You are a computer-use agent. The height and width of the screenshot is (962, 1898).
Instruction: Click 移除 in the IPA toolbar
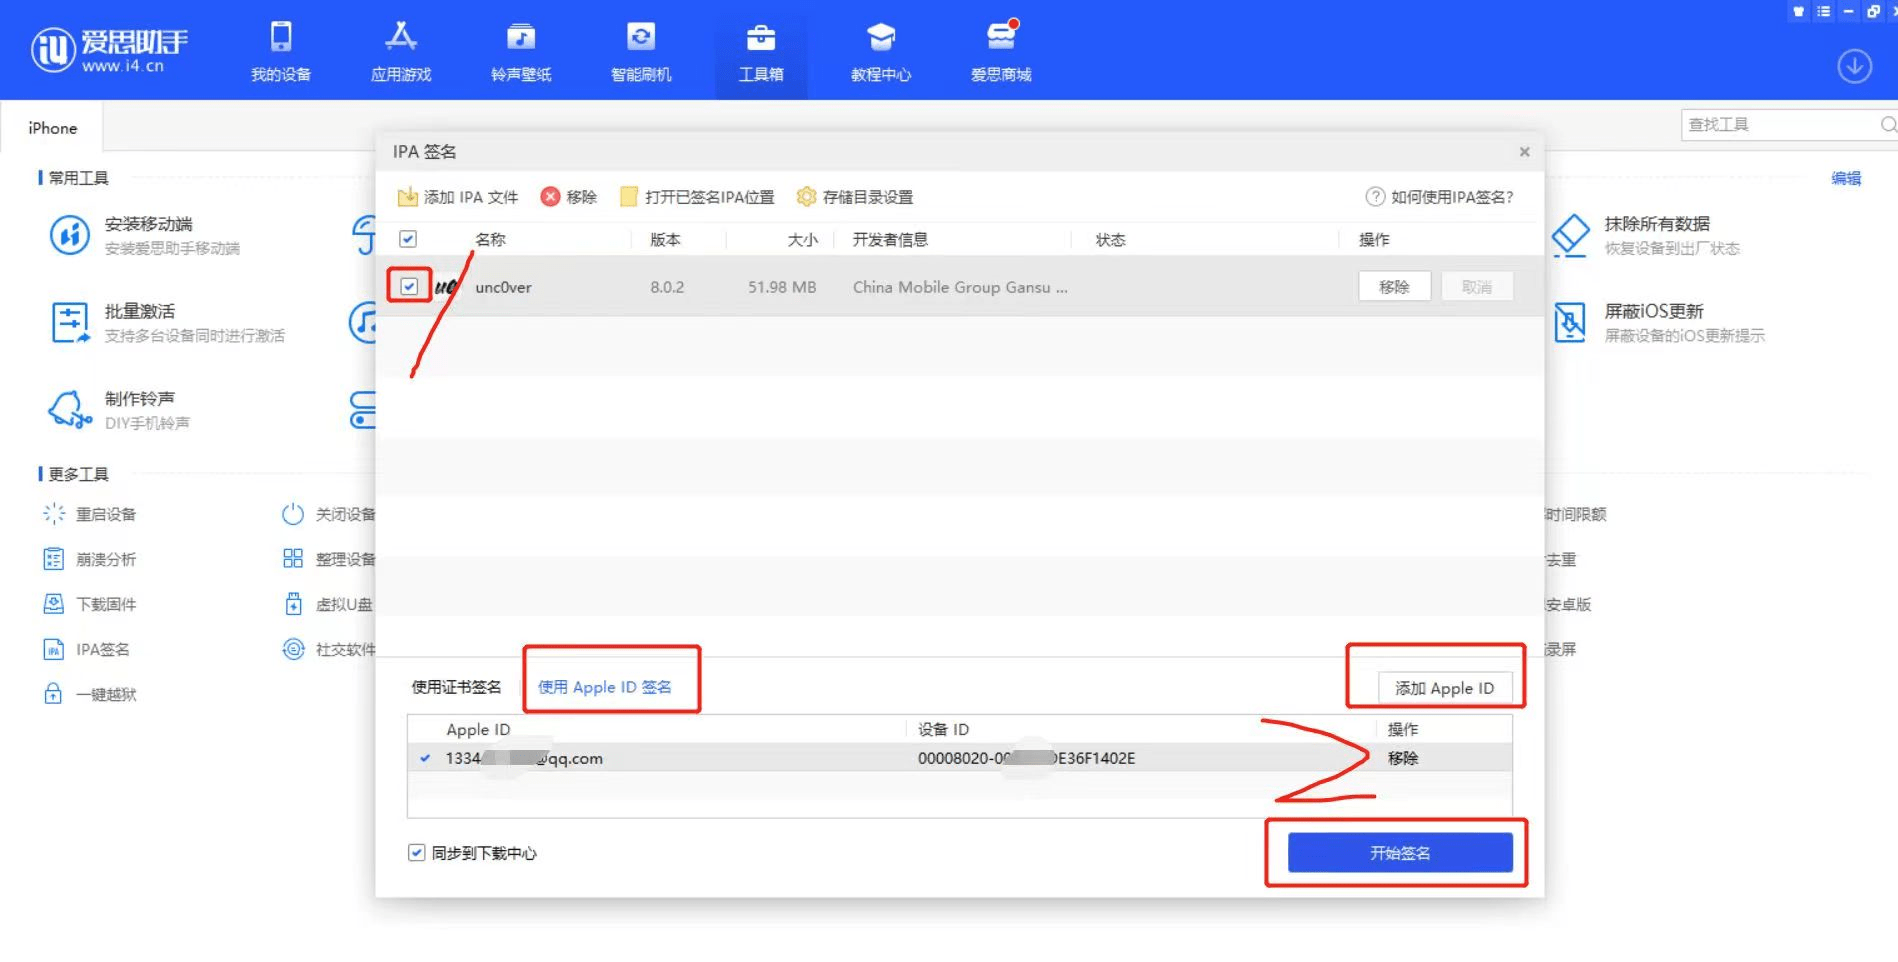[x=569, y=197]
